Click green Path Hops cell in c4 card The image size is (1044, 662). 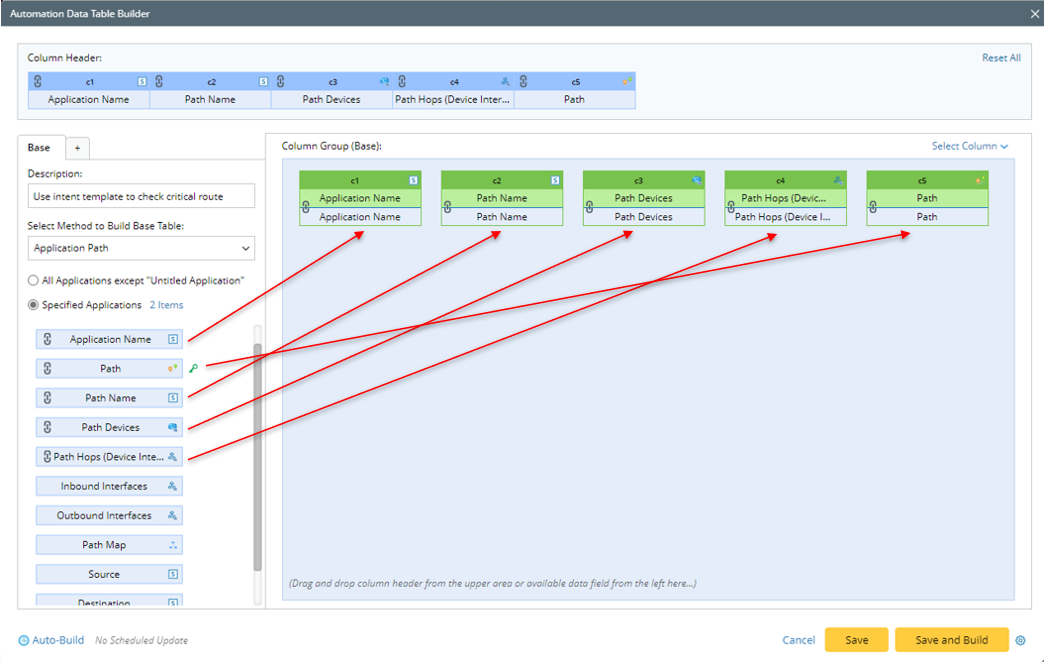[786, 198]
